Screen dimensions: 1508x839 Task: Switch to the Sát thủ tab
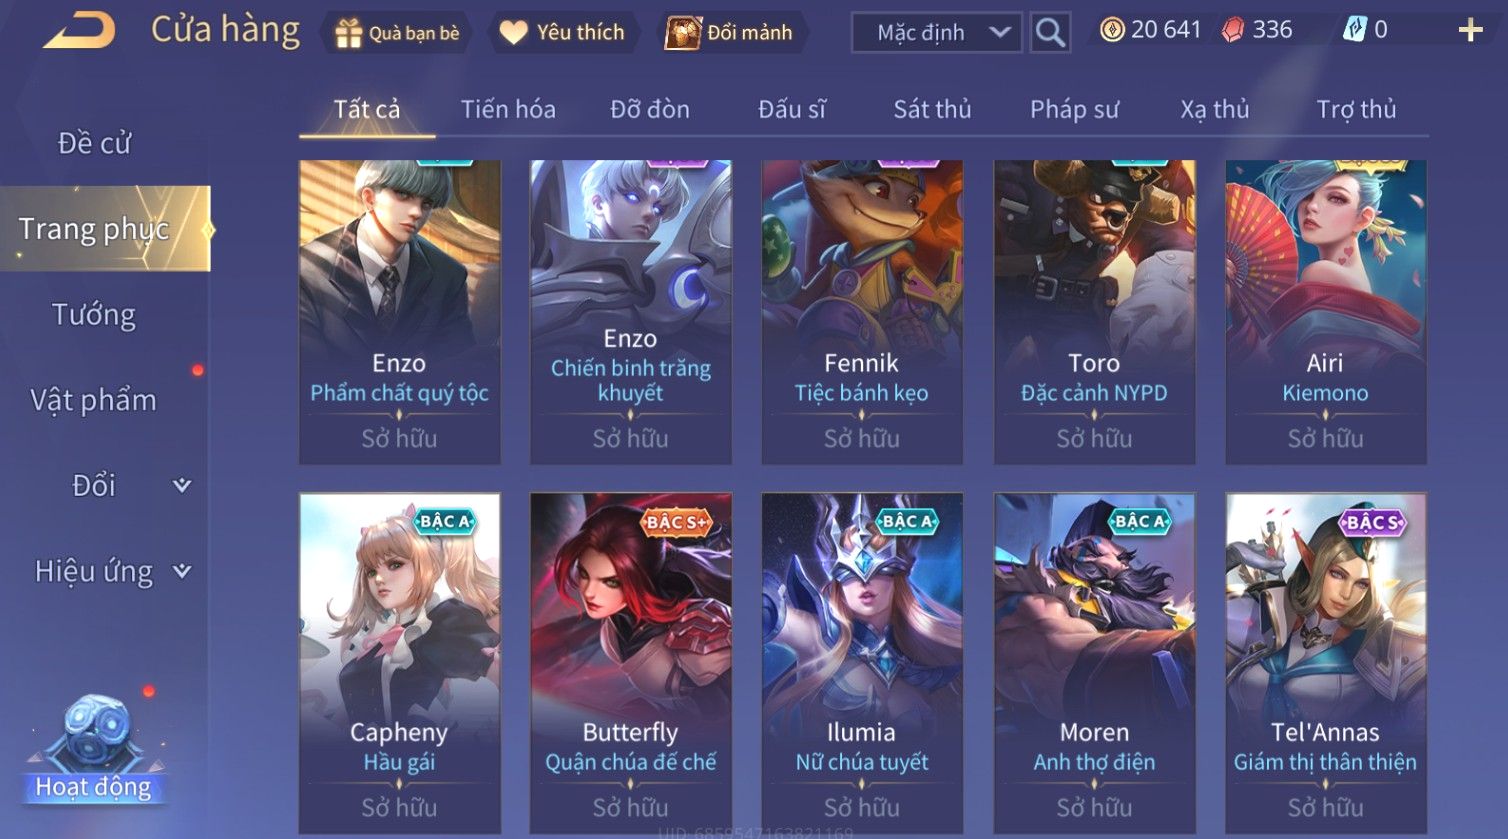click(932, 109)
